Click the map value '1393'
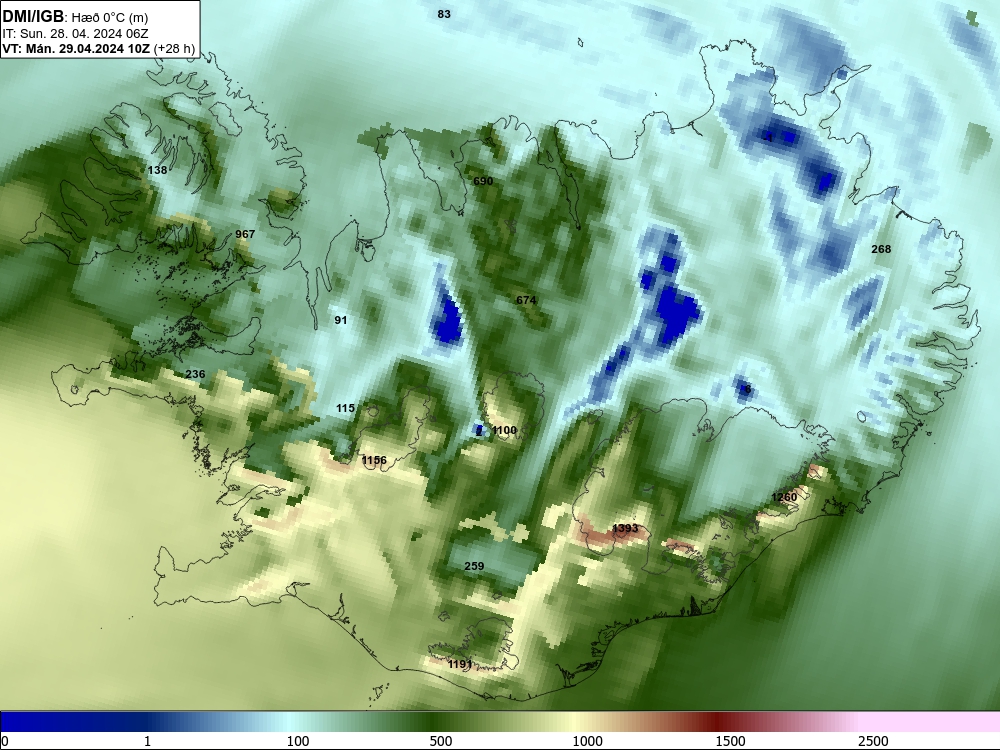The height and width of the screenshot is (750, 1000). pos(624,528)
